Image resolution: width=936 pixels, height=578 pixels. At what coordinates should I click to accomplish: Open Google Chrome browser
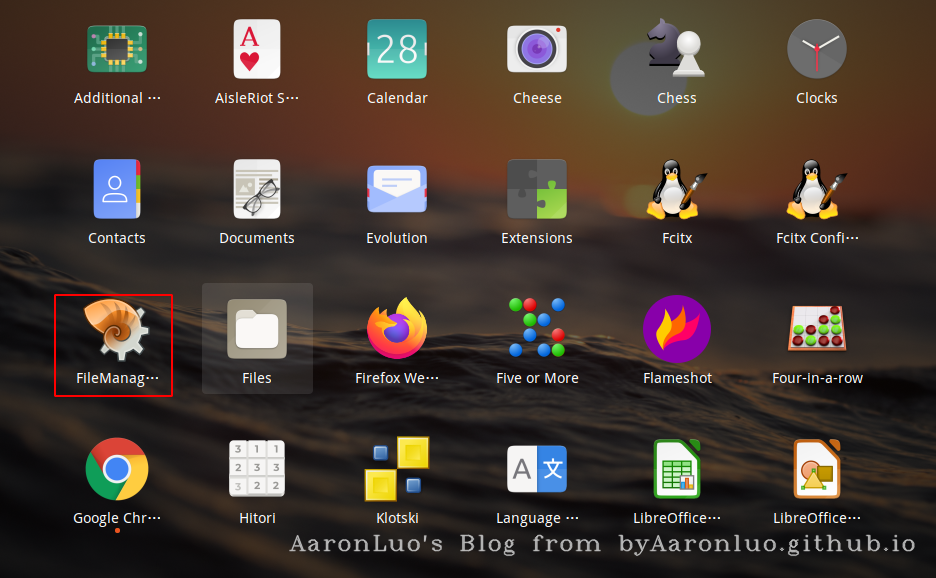[117, 469]
